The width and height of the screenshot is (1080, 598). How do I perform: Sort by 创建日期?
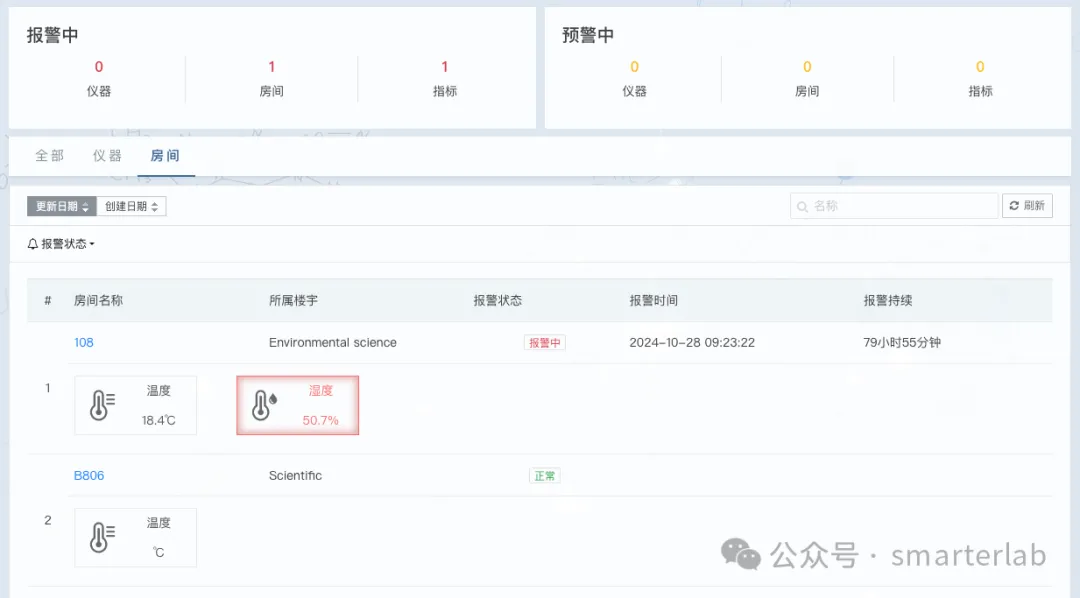tap(132, 206)
